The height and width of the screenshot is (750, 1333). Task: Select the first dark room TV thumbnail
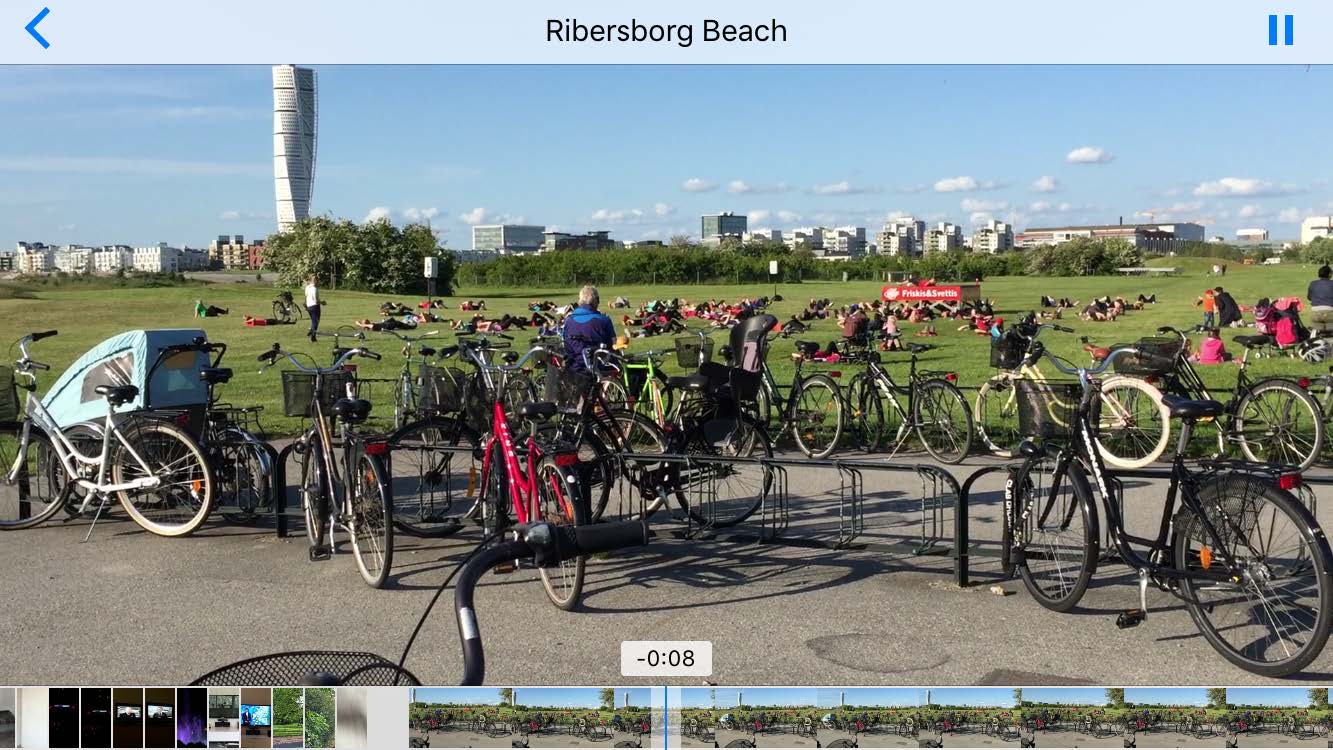127,718
